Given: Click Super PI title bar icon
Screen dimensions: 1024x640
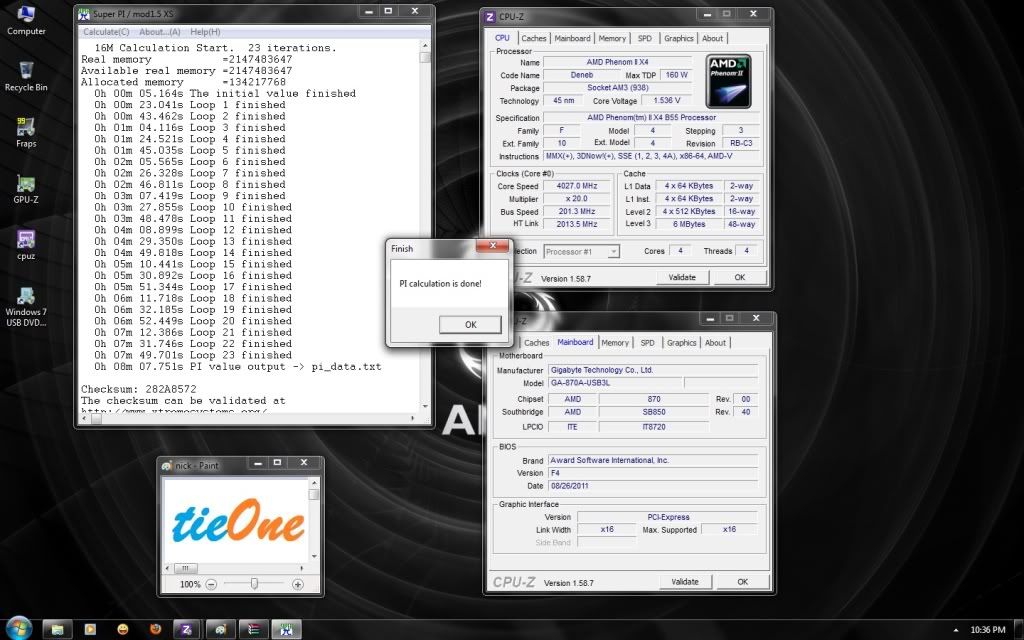Looking at the screenshot, I should click(x=84, y=14).
